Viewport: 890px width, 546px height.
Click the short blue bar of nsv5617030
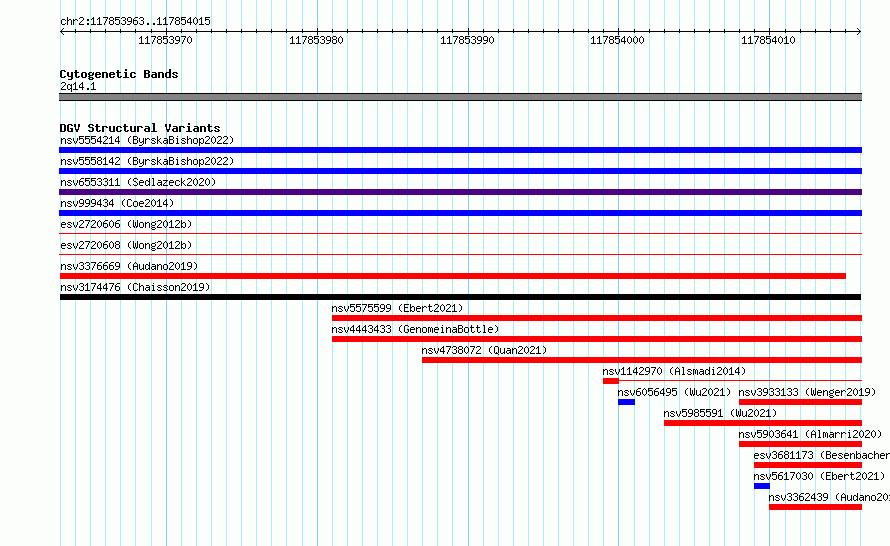762,486
